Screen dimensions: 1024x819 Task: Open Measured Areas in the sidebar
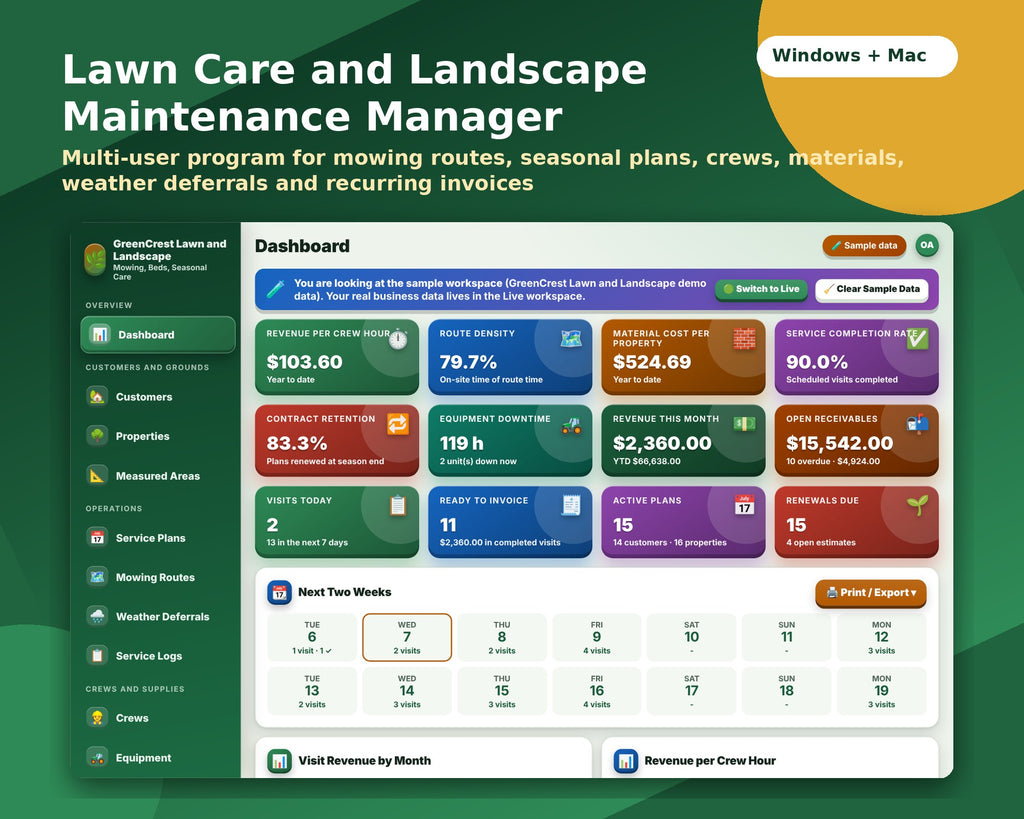[157, 475]
